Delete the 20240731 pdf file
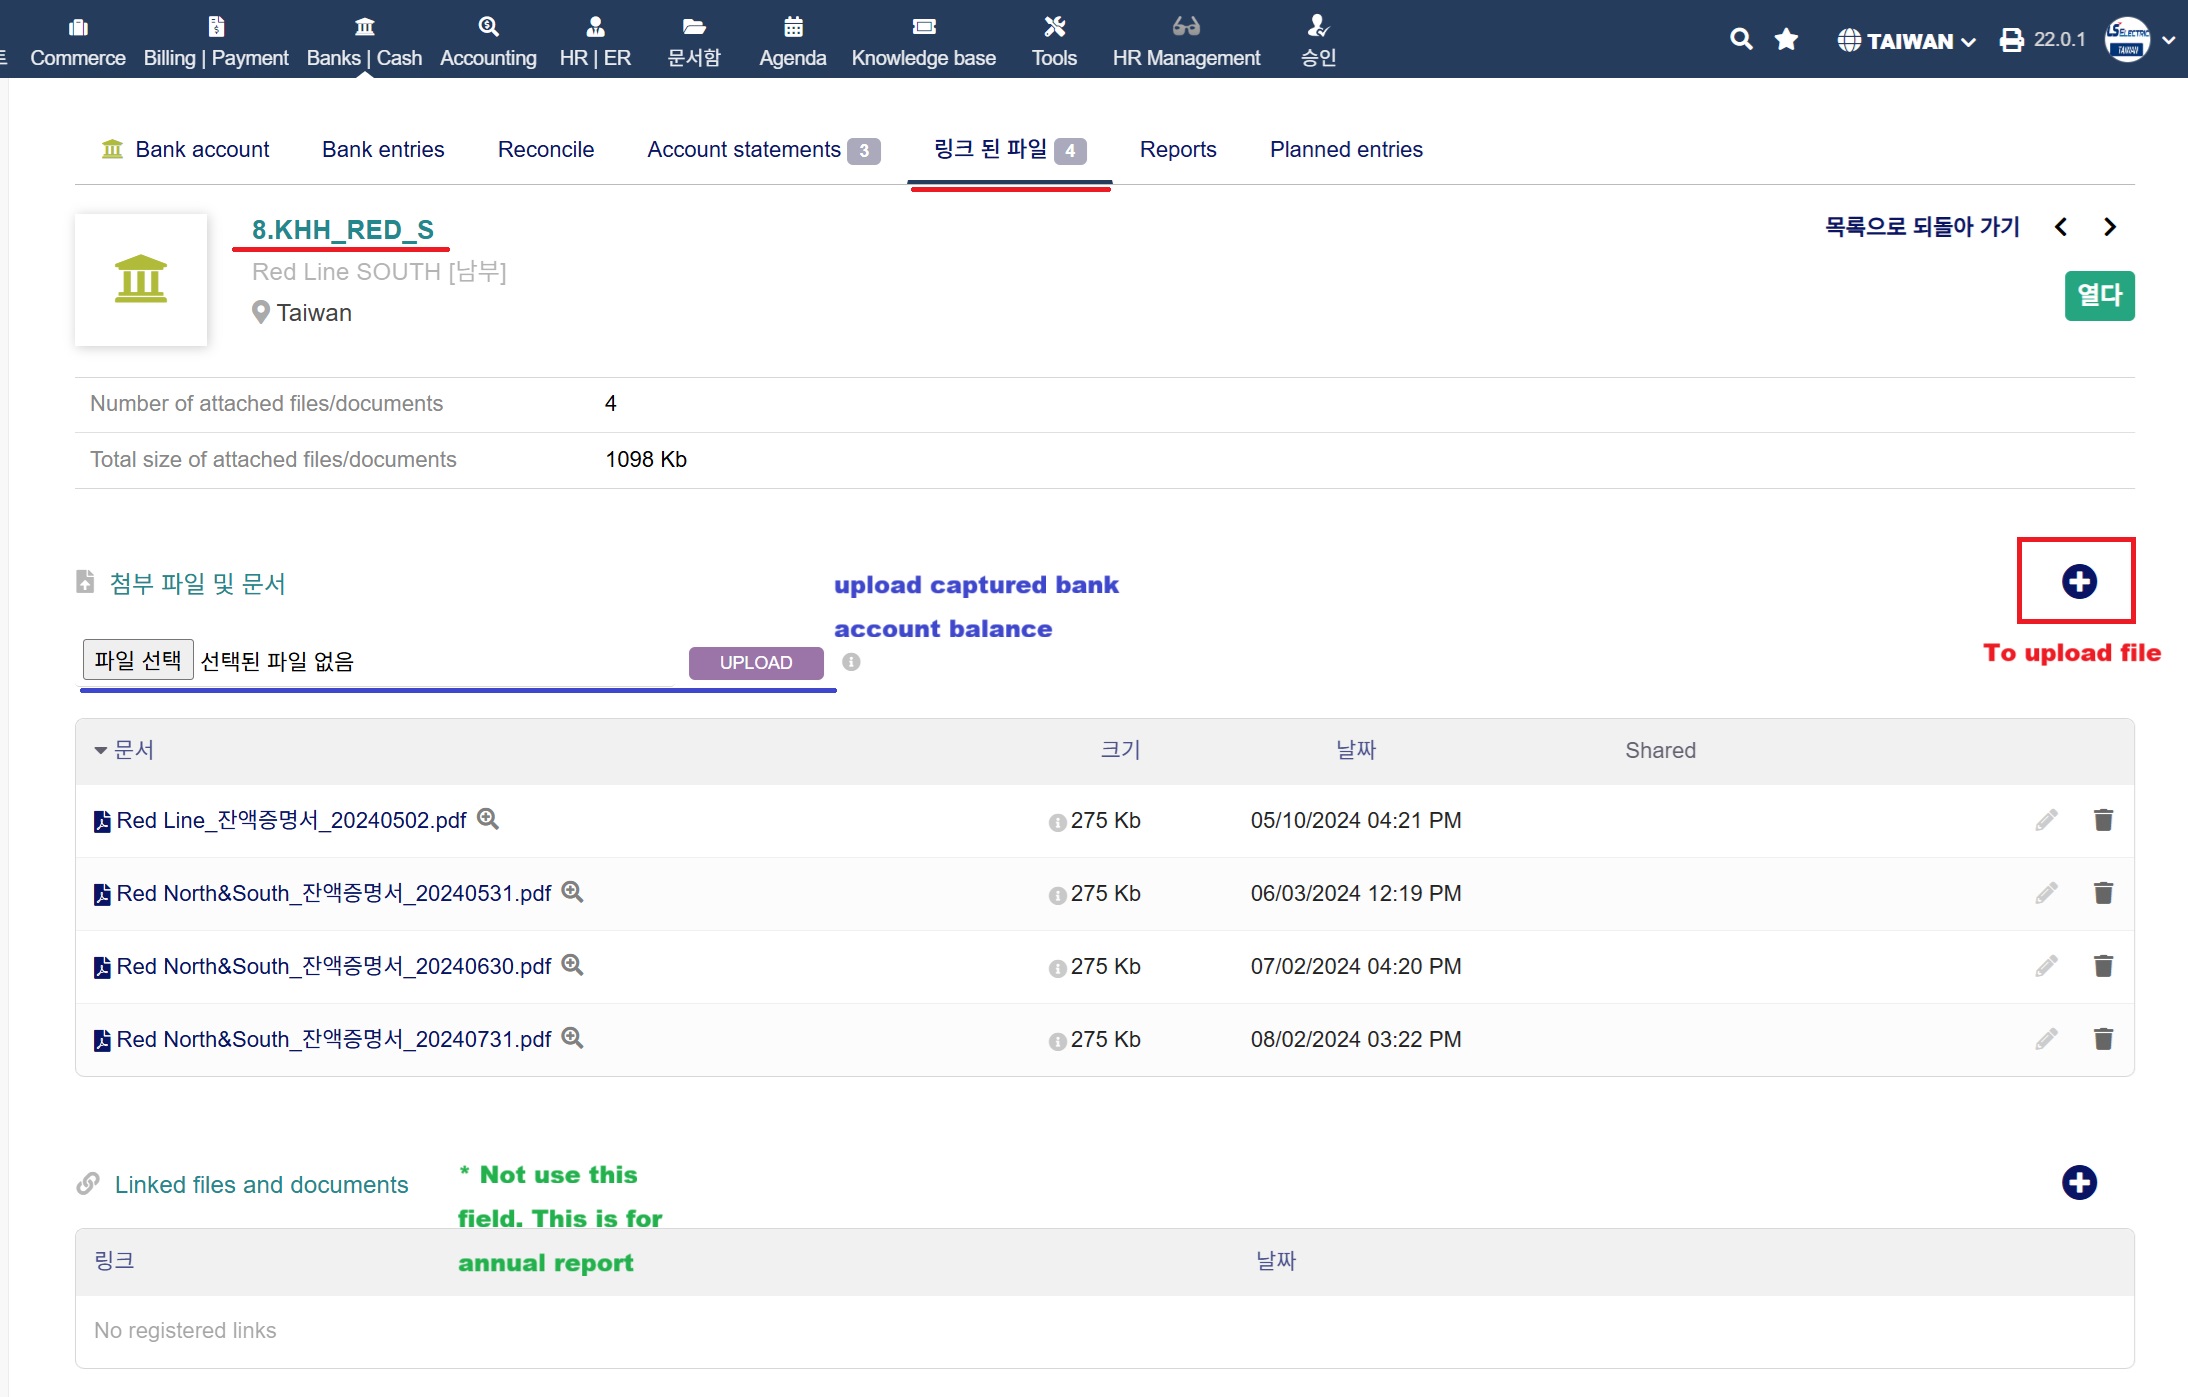The height and width of the screenshot is (1397, 2188). tap(2103, 1039)
